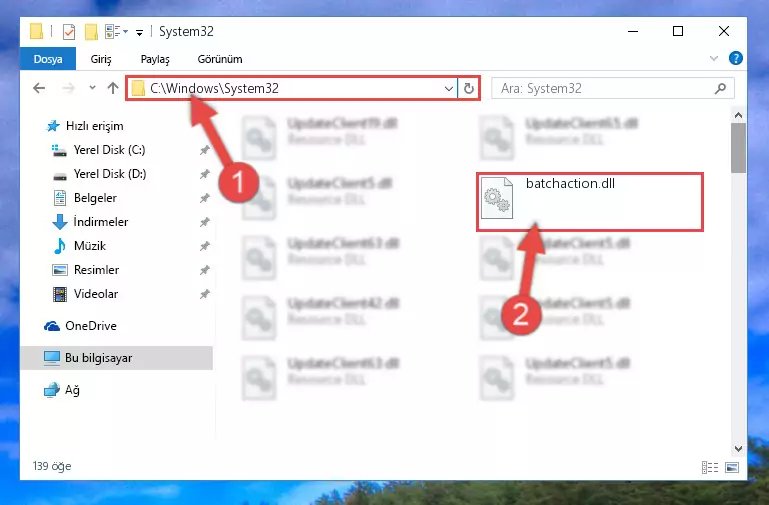The height and width of the screenshot is (505, 769).
Task: Switch to details view layout
Action: 710,467
